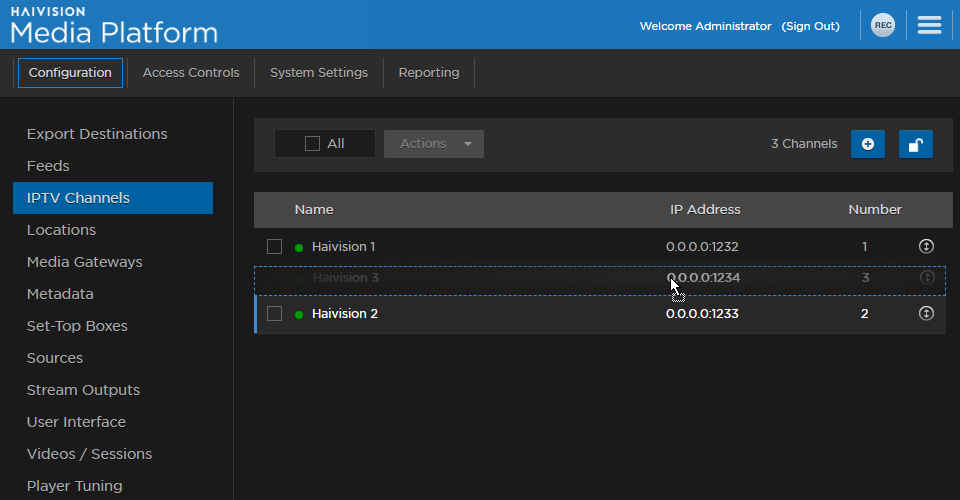Click the Sign Out link
Viewport: 960px width, 500px height.
pyautogui.click(x=810, y=26)
